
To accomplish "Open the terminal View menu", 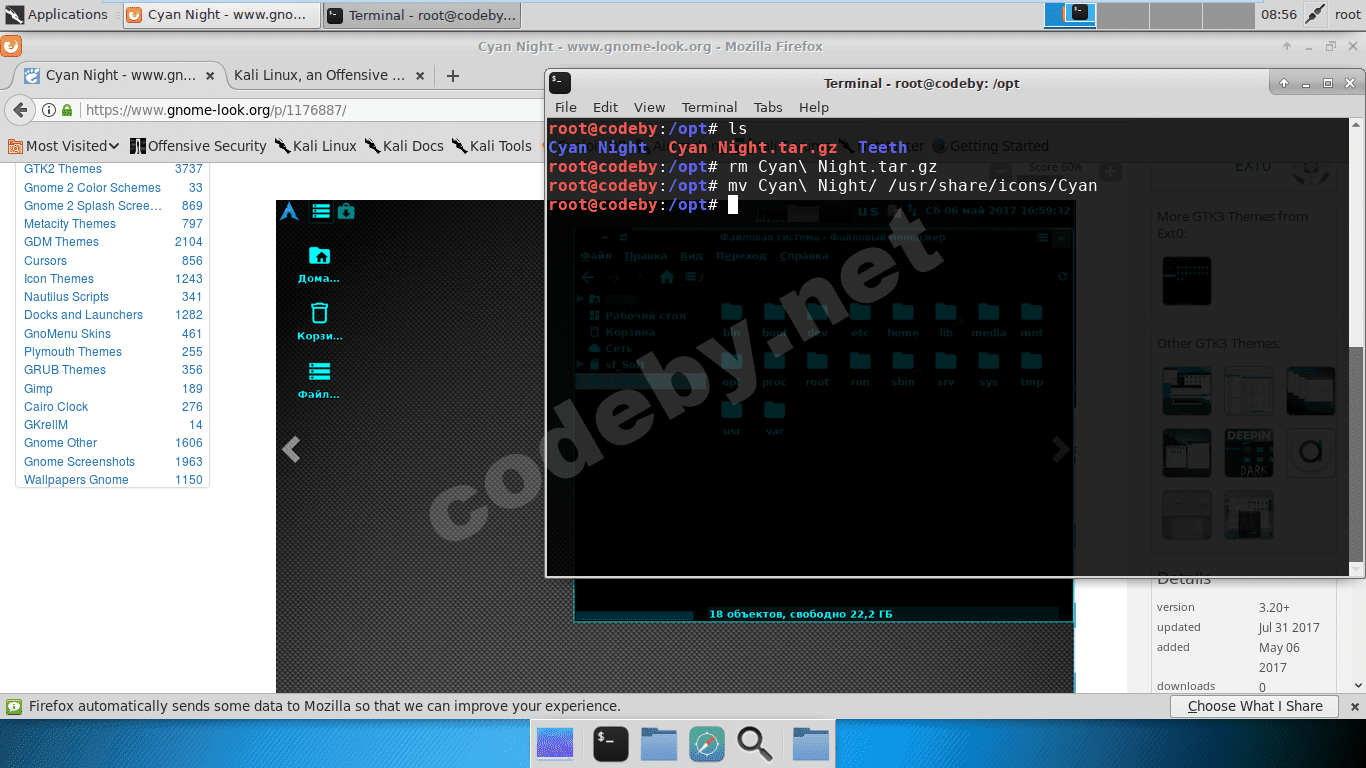I will (649, 107).
